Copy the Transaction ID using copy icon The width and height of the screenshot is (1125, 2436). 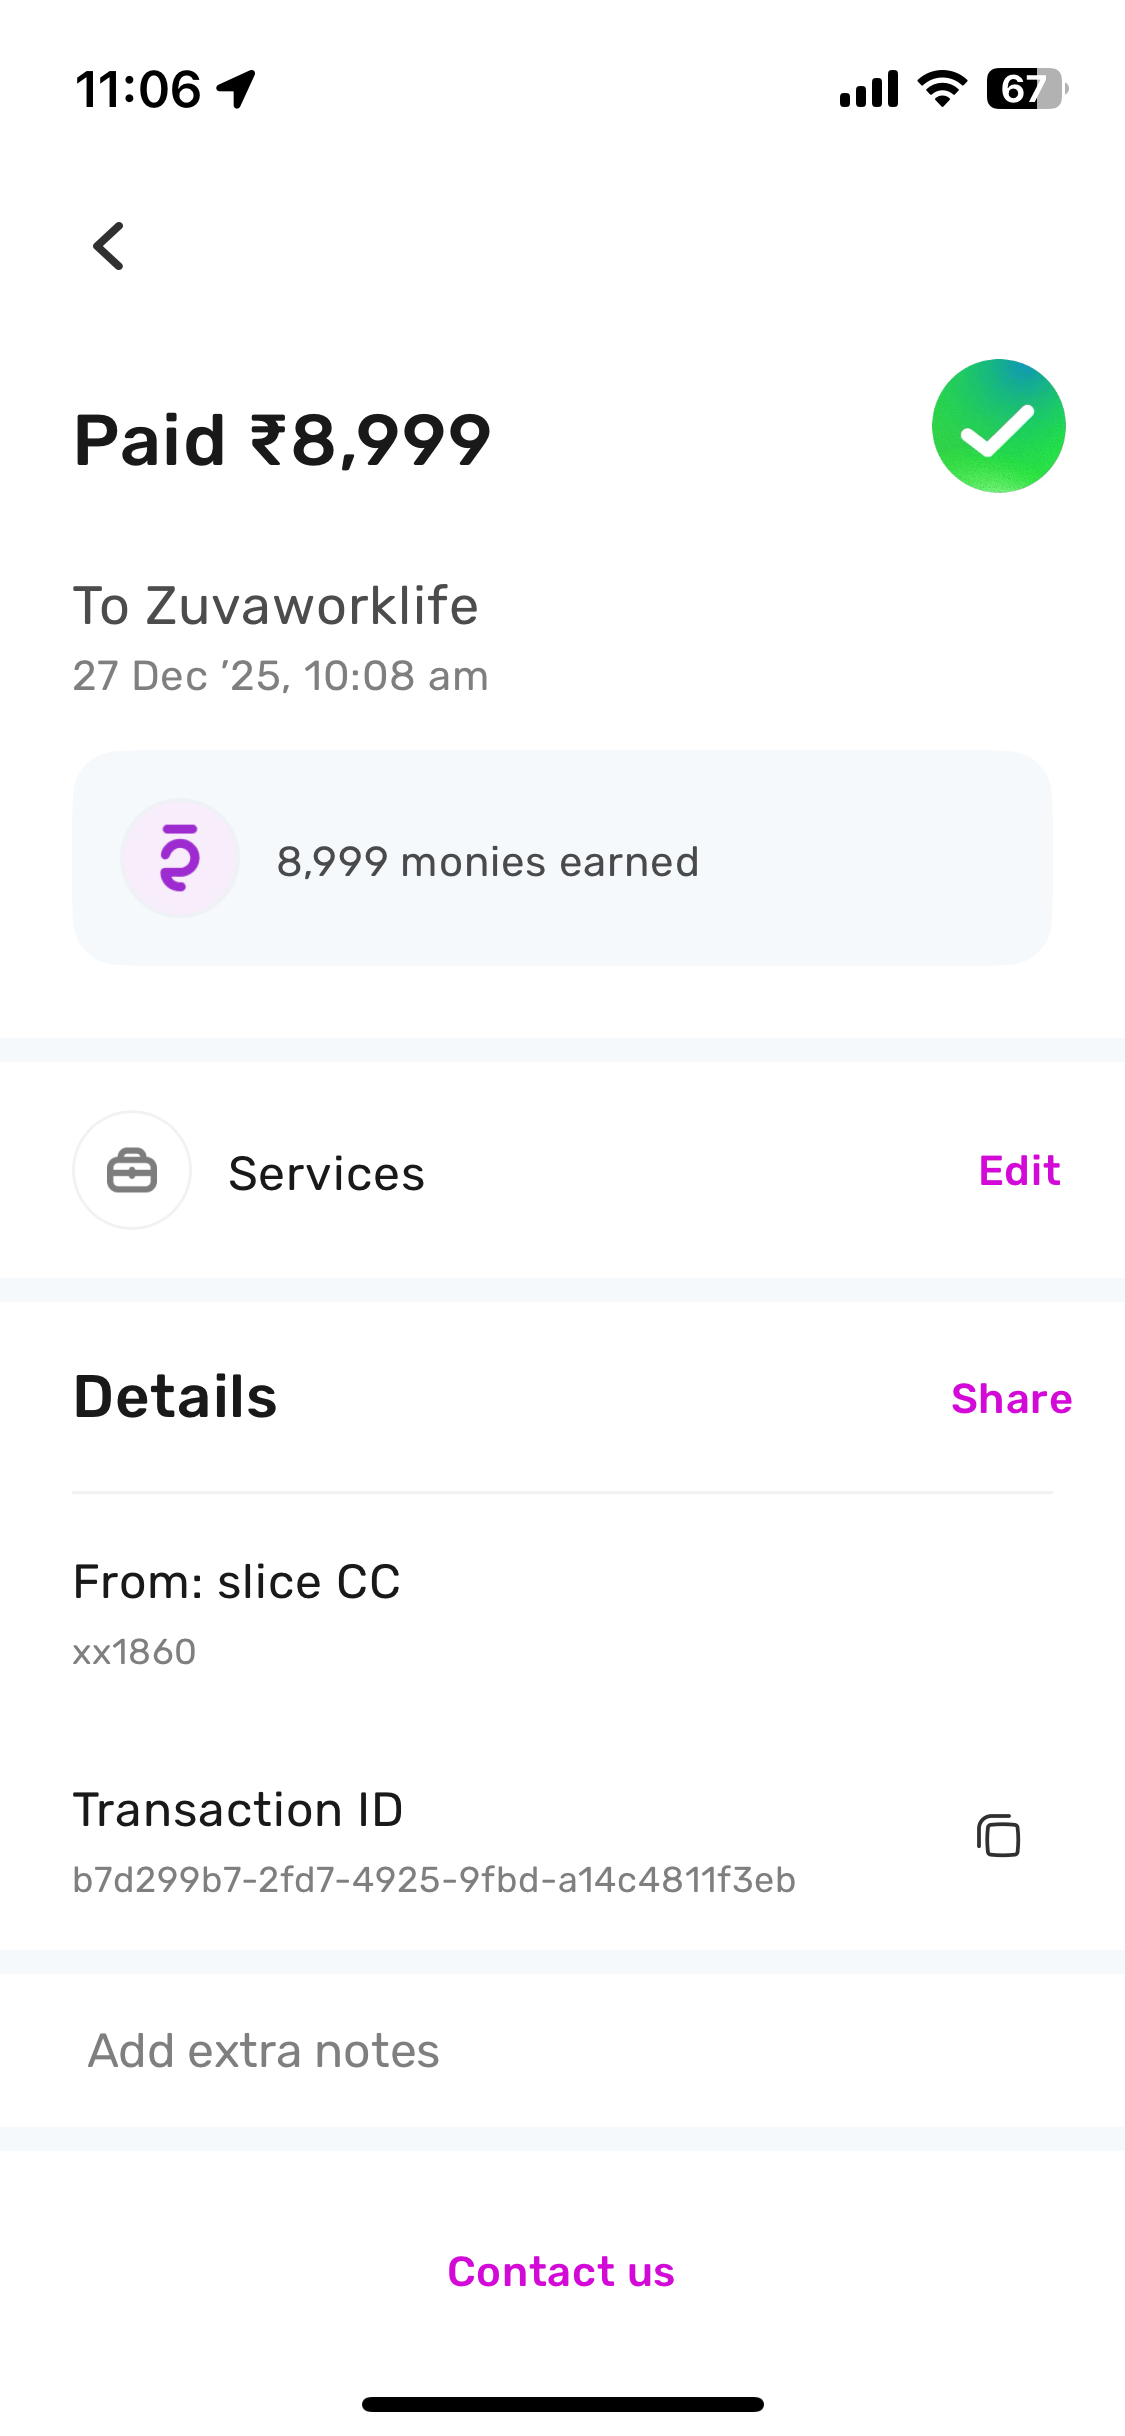tap(998, 1836)
